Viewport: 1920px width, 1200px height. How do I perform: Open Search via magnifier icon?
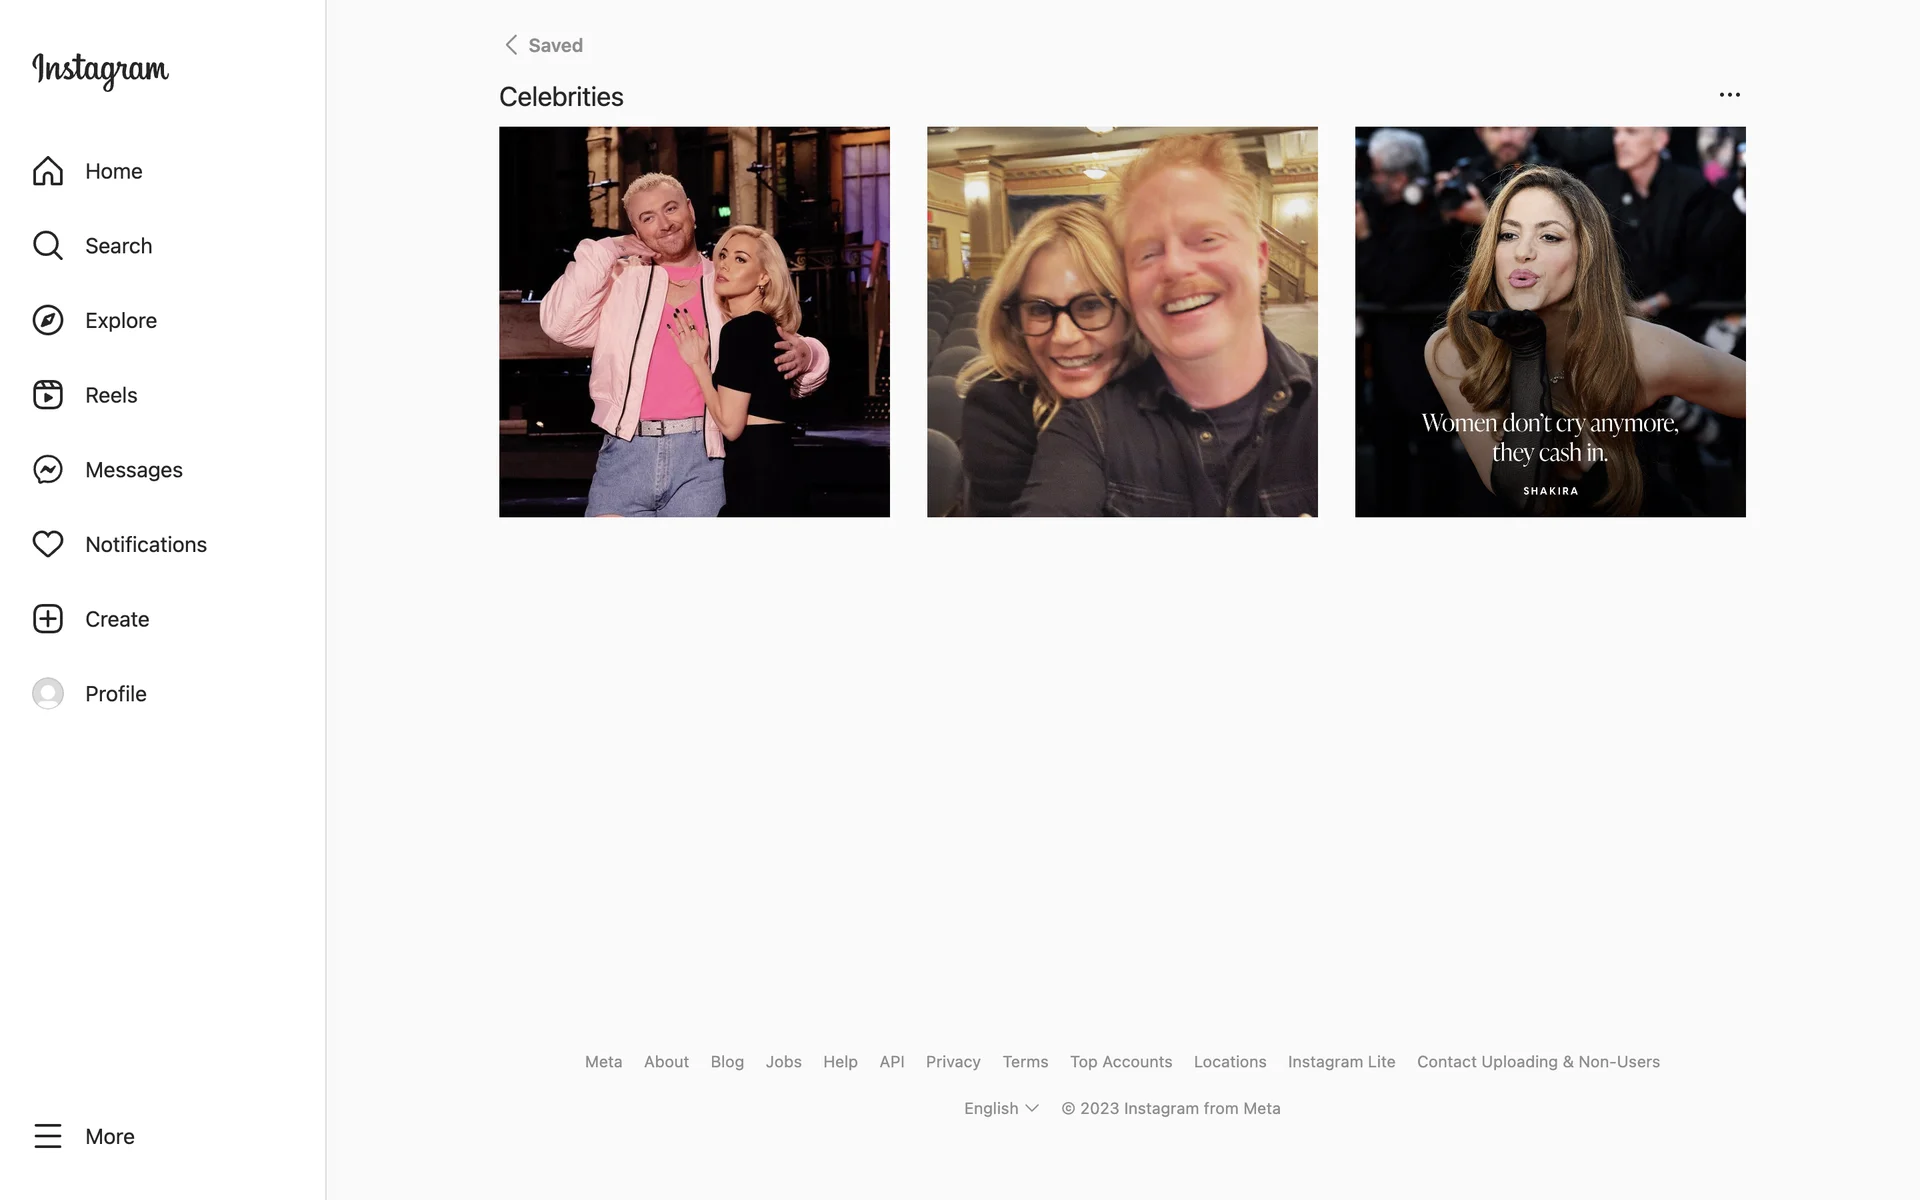[47, 246]
